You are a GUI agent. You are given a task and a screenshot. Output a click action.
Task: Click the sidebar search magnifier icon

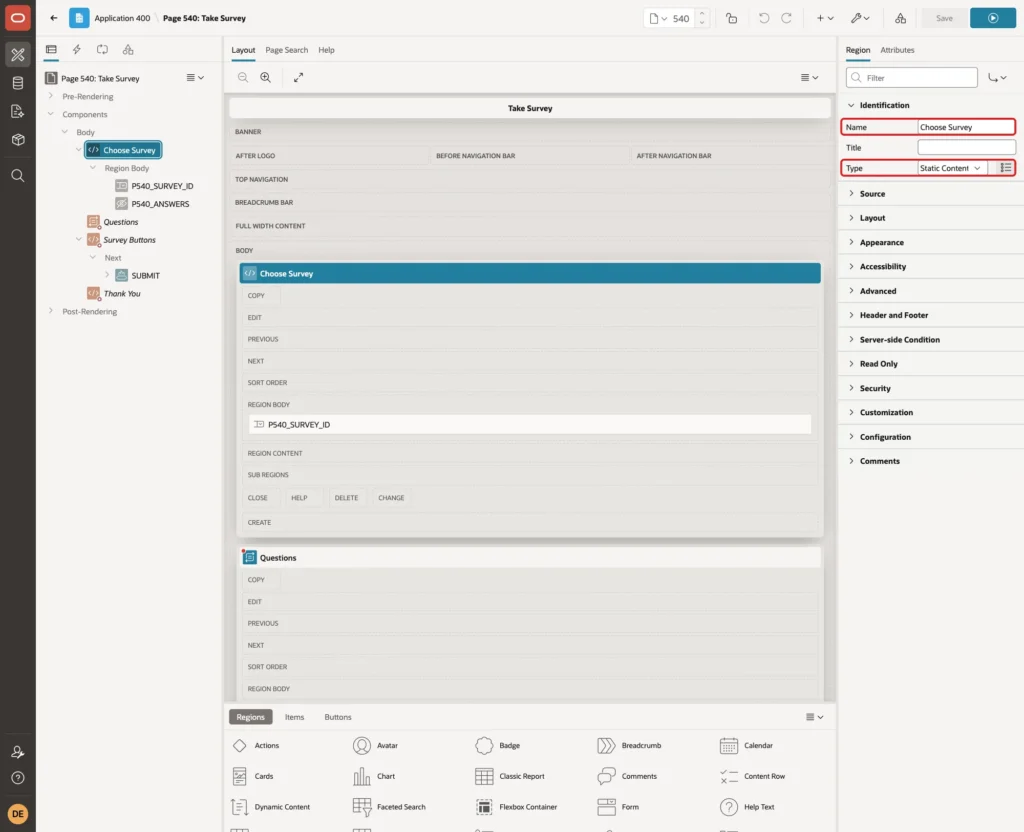pos(18,176)
